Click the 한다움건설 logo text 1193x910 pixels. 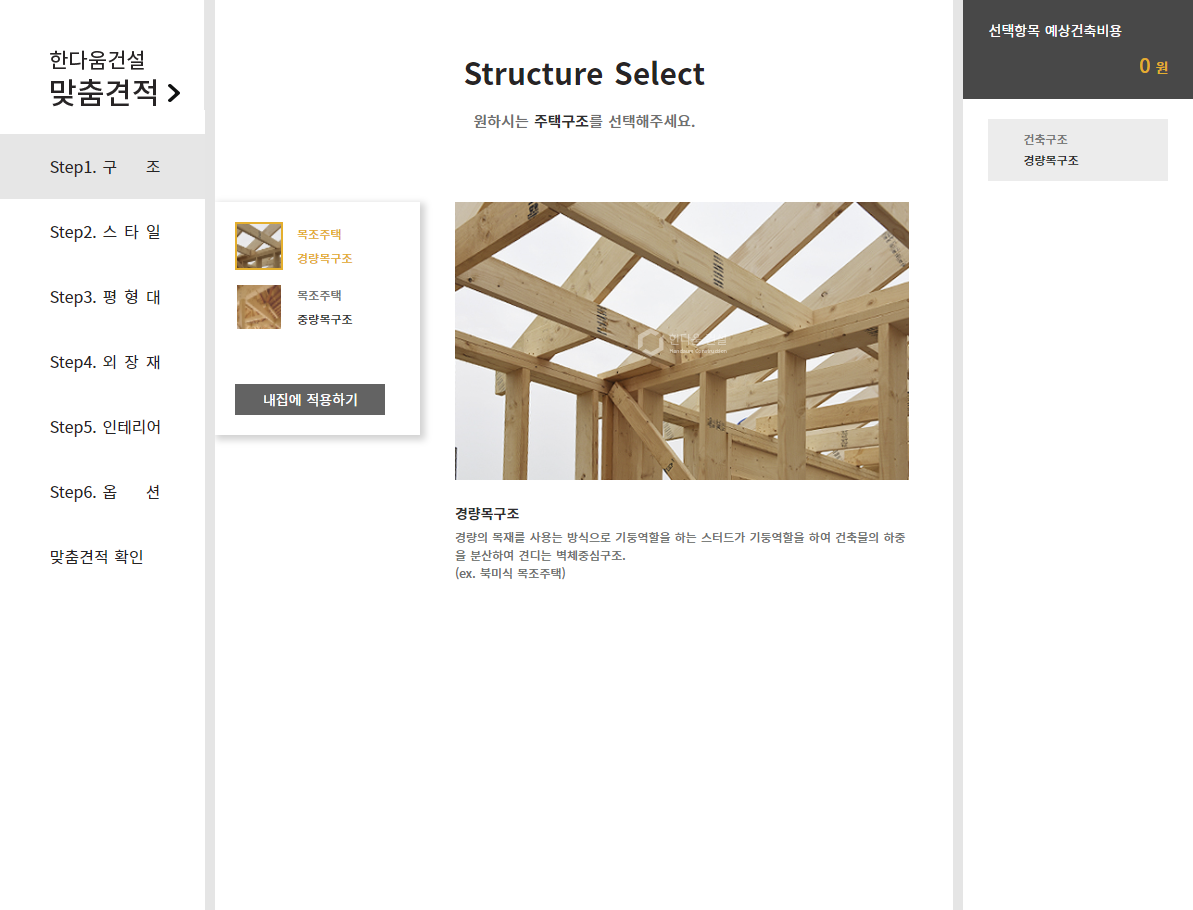point(97,61)
